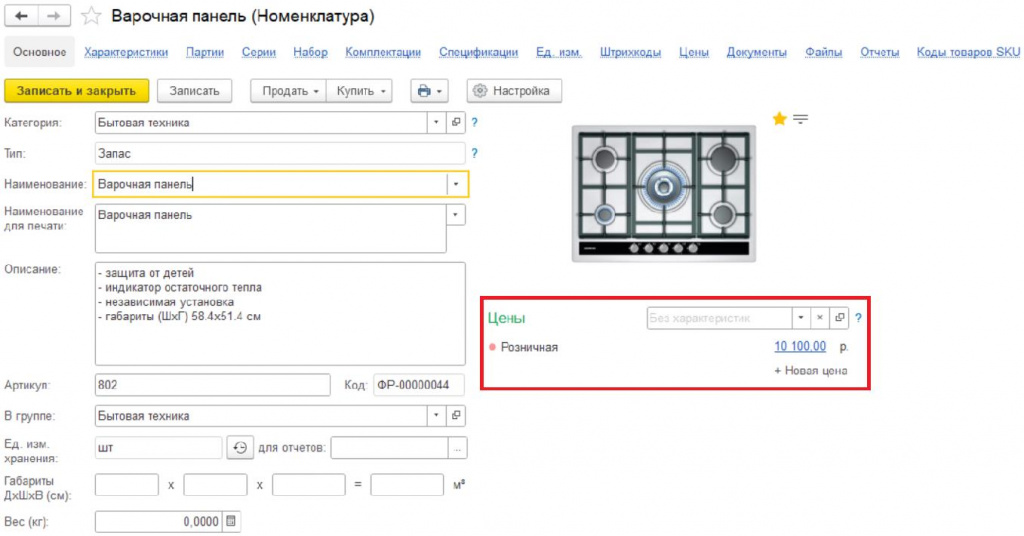Open the Настройка settings button
This screenshot has height=536, width=1024.
click(x=514, y=91)
